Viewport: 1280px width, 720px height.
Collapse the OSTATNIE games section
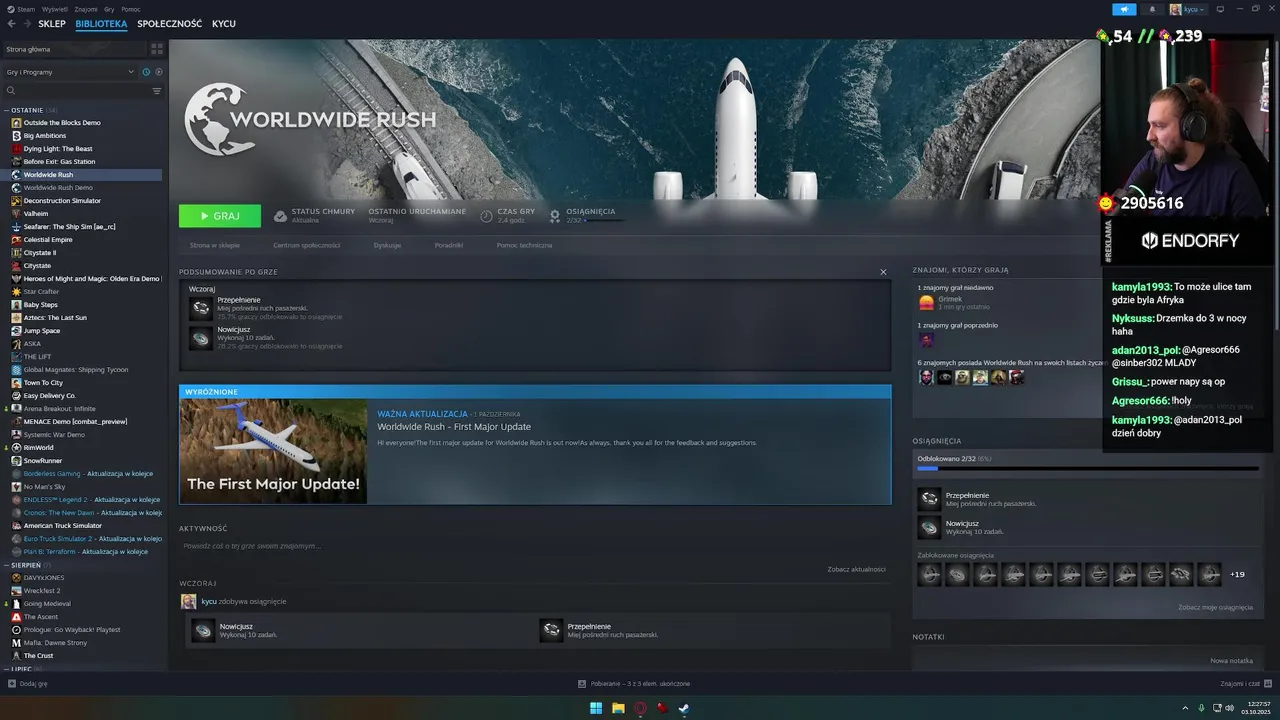7,110
